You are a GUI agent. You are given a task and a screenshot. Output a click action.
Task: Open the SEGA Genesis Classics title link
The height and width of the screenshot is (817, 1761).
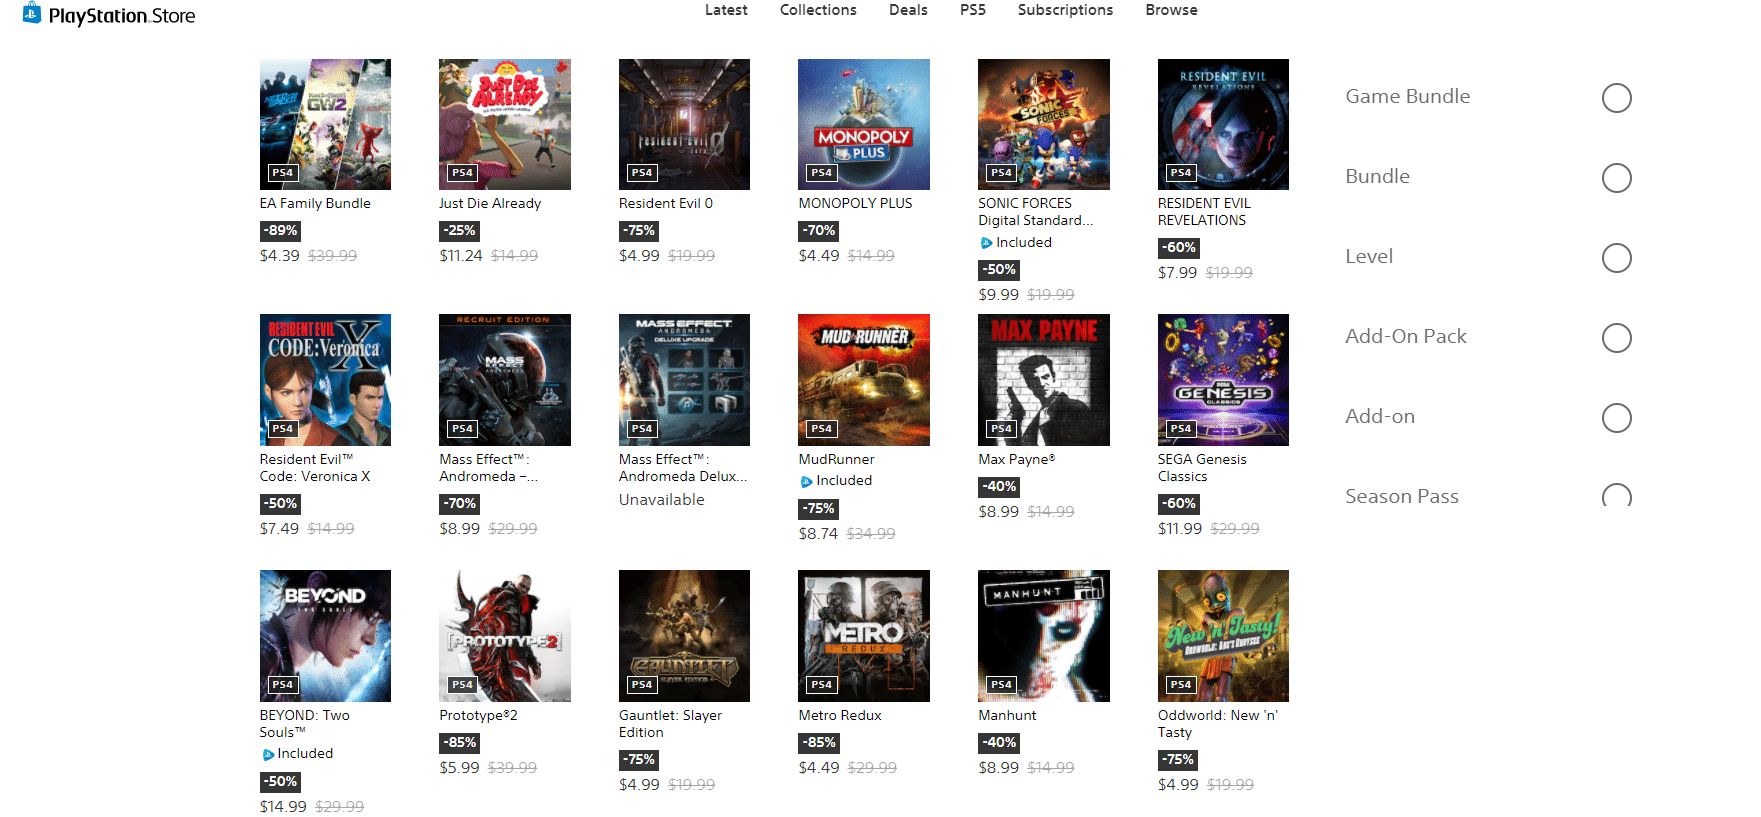click(1202, 468)
